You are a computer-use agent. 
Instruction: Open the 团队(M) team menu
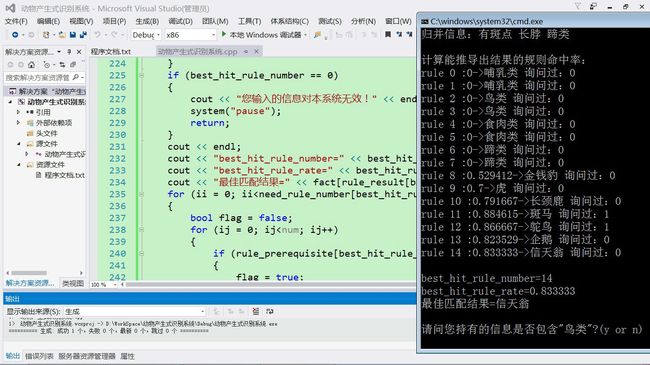[x=215, y=21]
